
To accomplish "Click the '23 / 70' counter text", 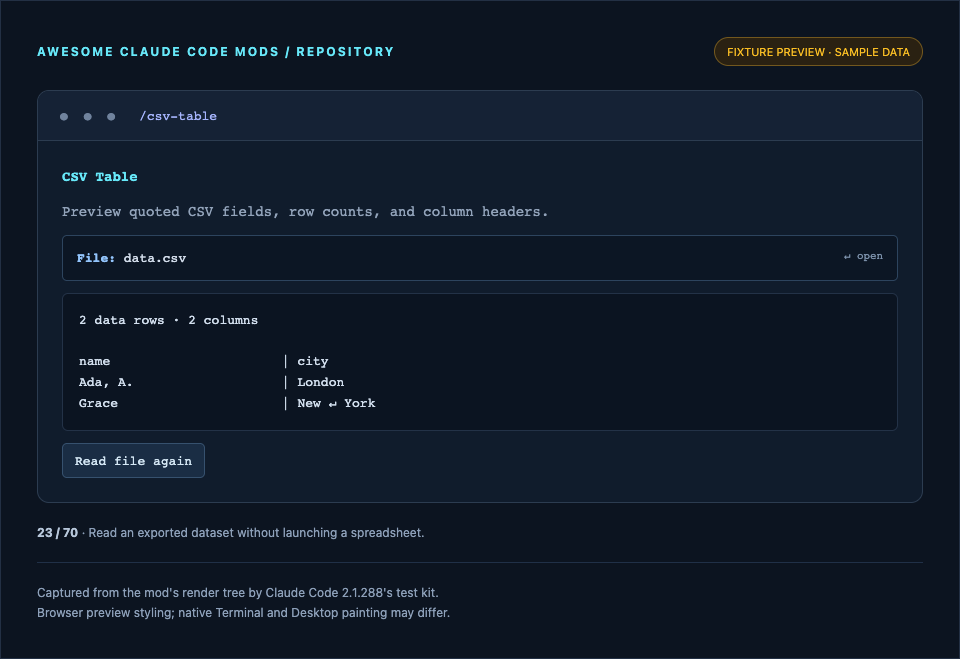I will pos(58,533).
